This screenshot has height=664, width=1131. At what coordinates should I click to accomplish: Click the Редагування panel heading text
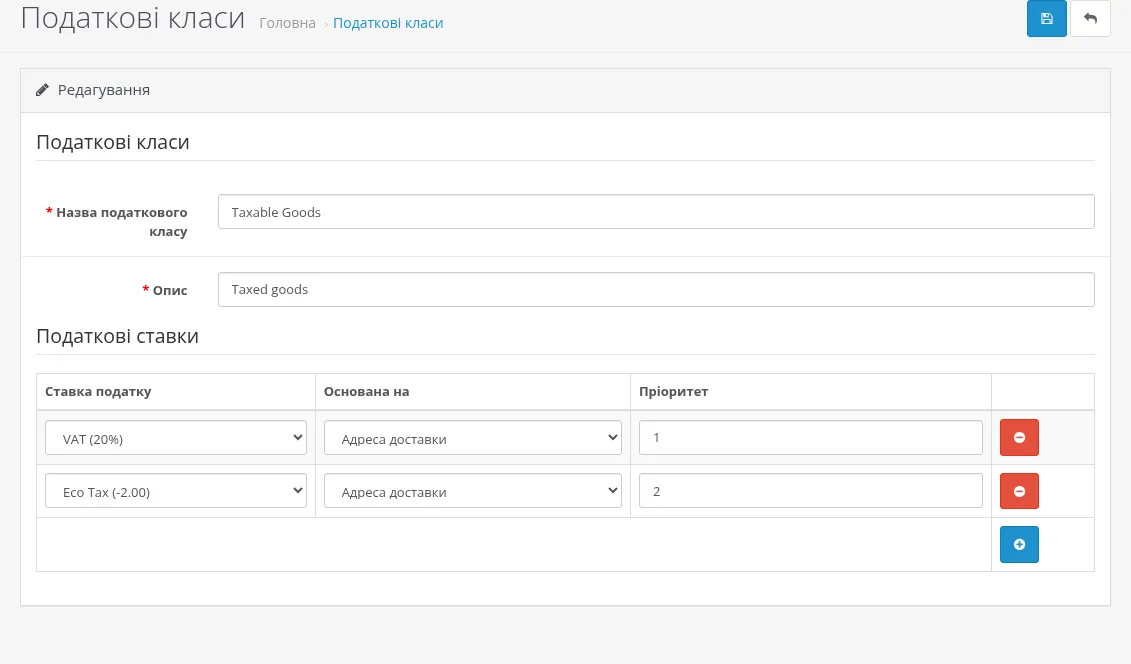[x=104, y=90]
